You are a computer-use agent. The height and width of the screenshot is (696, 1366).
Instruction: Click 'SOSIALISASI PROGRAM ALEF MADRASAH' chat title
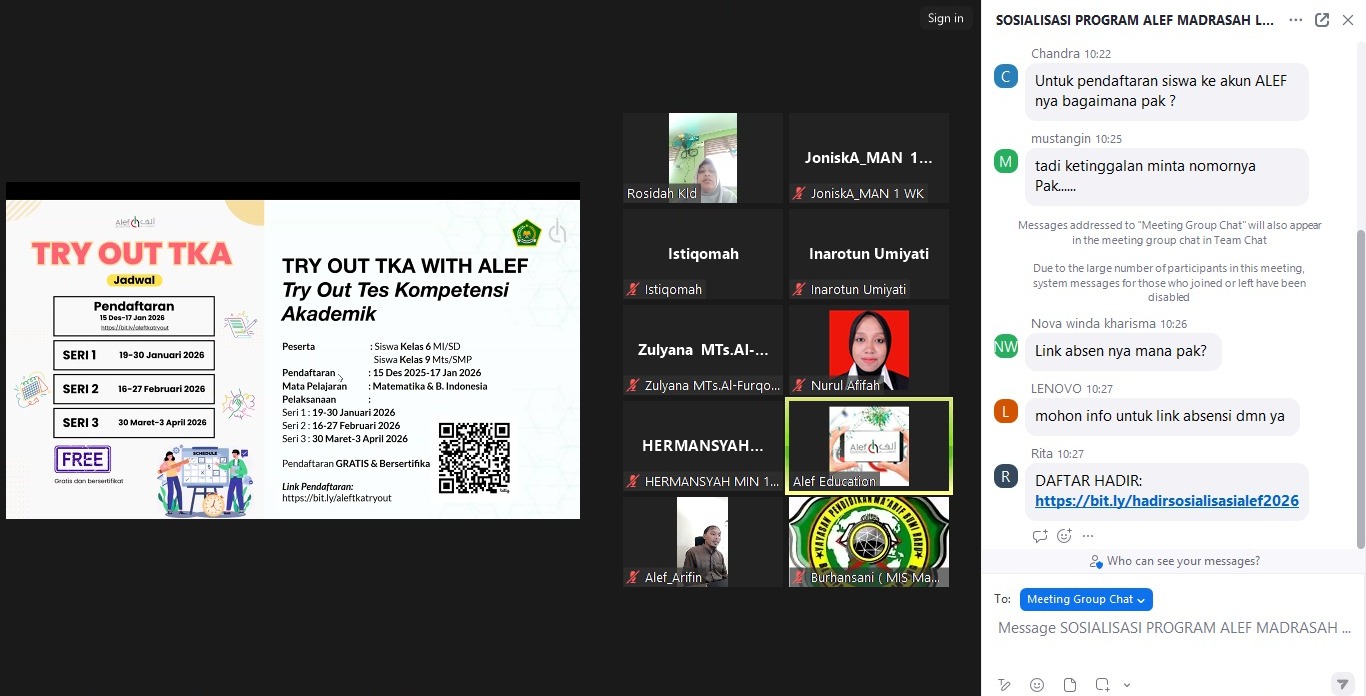click(1135, 19)
